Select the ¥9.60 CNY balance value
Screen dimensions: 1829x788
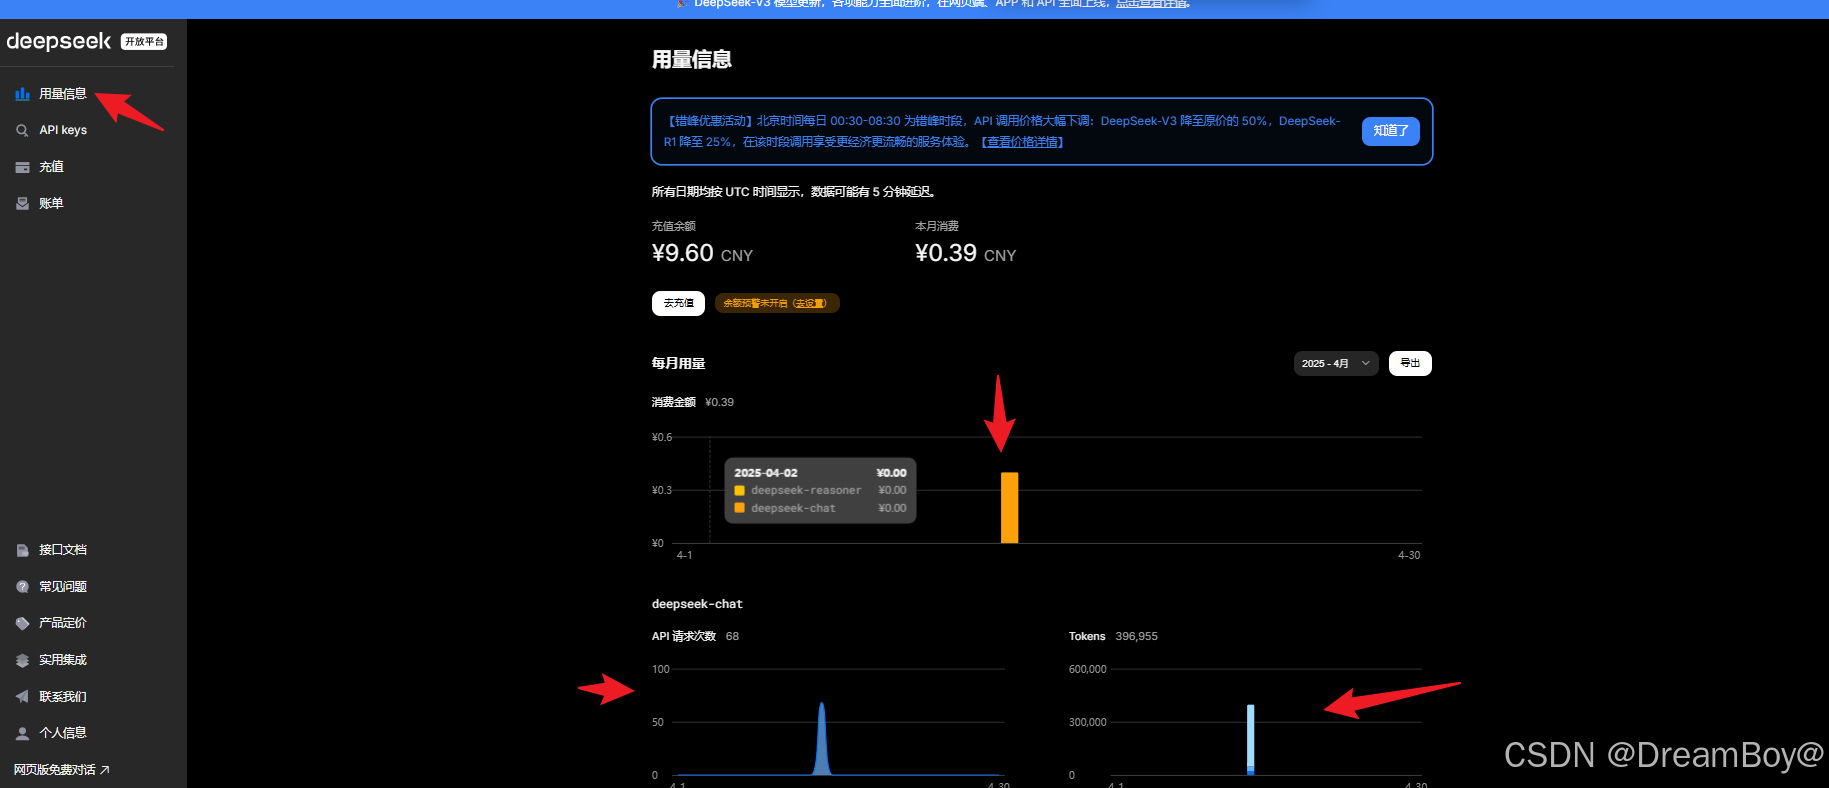click(x=702, y=253)
